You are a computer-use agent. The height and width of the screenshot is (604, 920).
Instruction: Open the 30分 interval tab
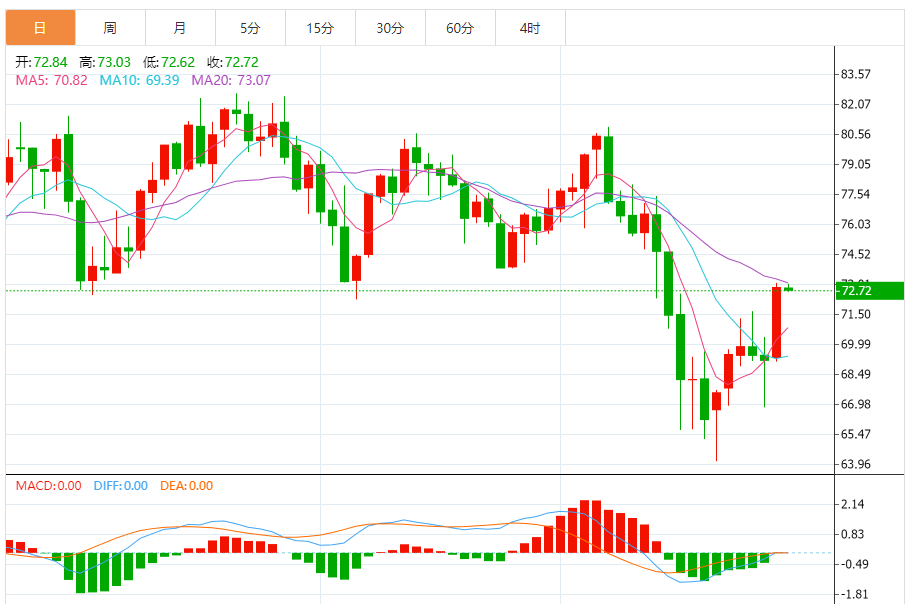point(390,28)
